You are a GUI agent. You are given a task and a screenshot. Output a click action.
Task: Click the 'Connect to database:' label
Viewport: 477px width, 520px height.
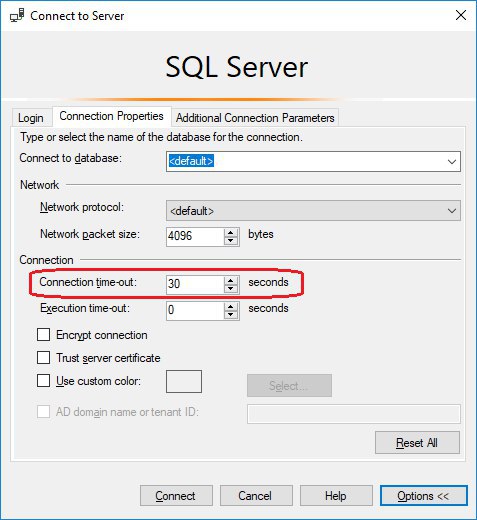click(x=71, y=158)
